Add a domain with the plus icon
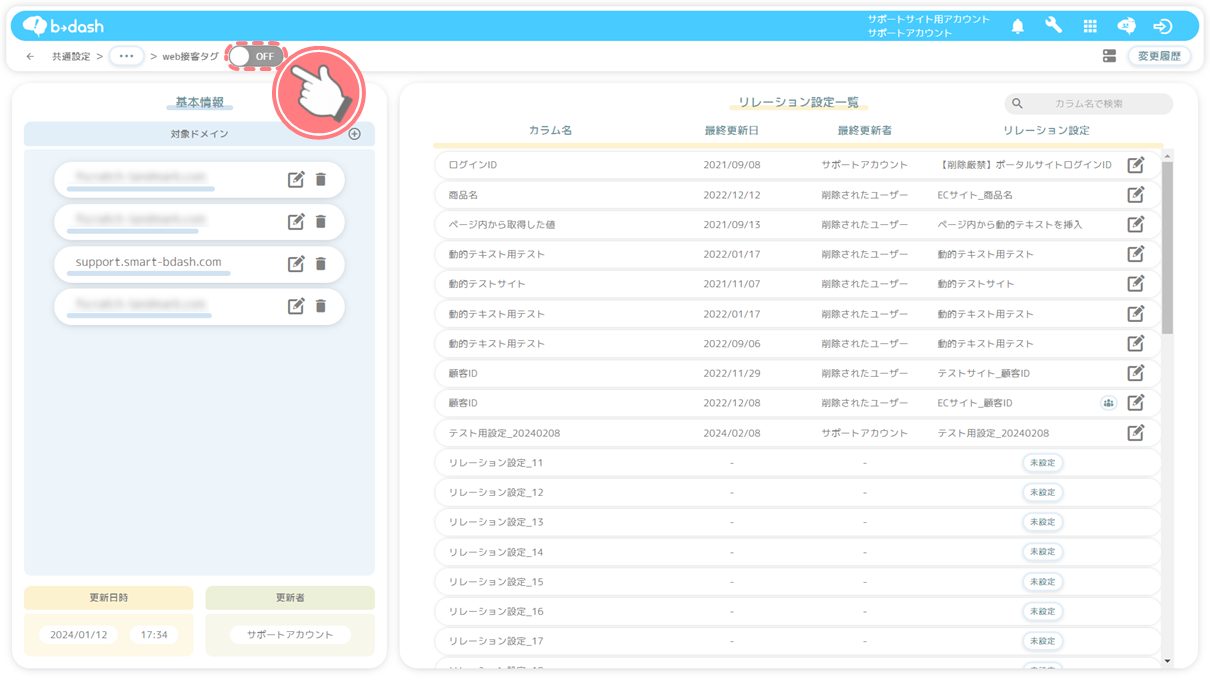 coord(354,134)
